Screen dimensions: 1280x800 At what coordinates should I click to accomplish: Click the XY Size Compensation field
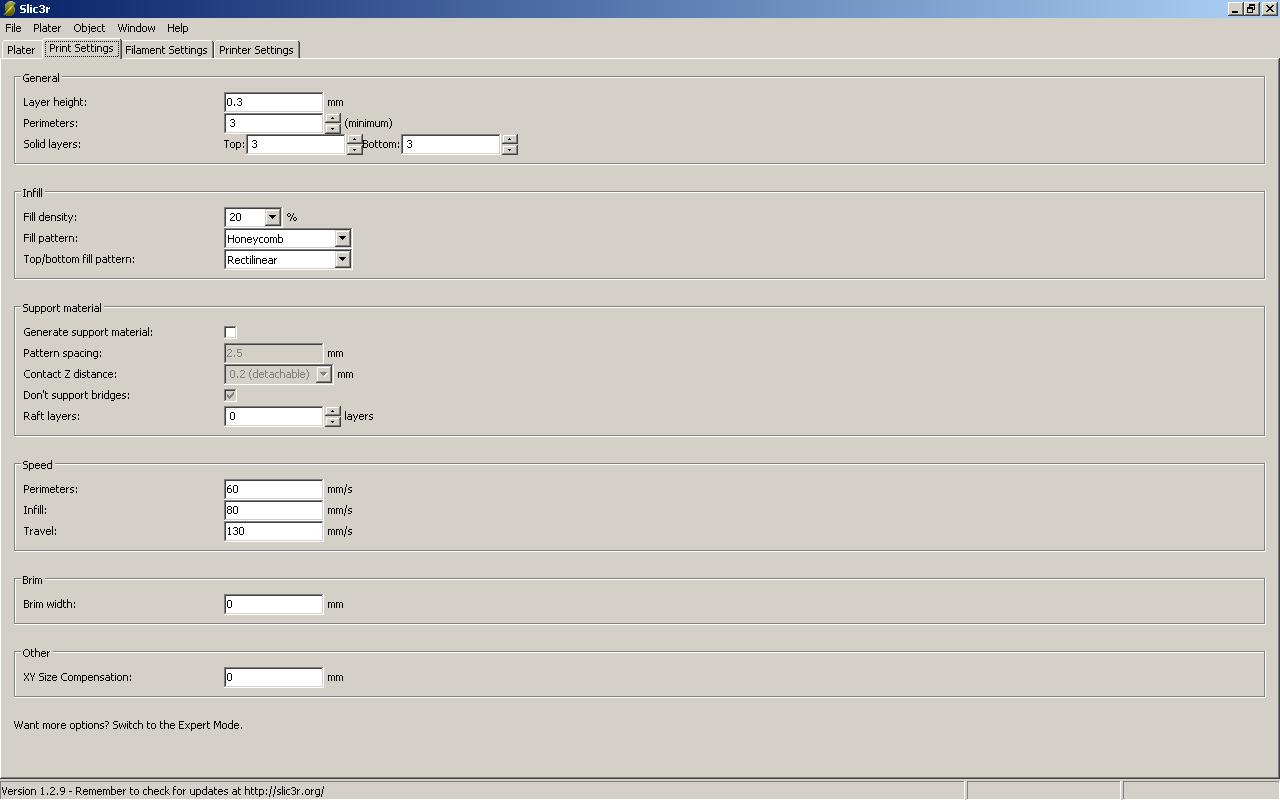274,677
